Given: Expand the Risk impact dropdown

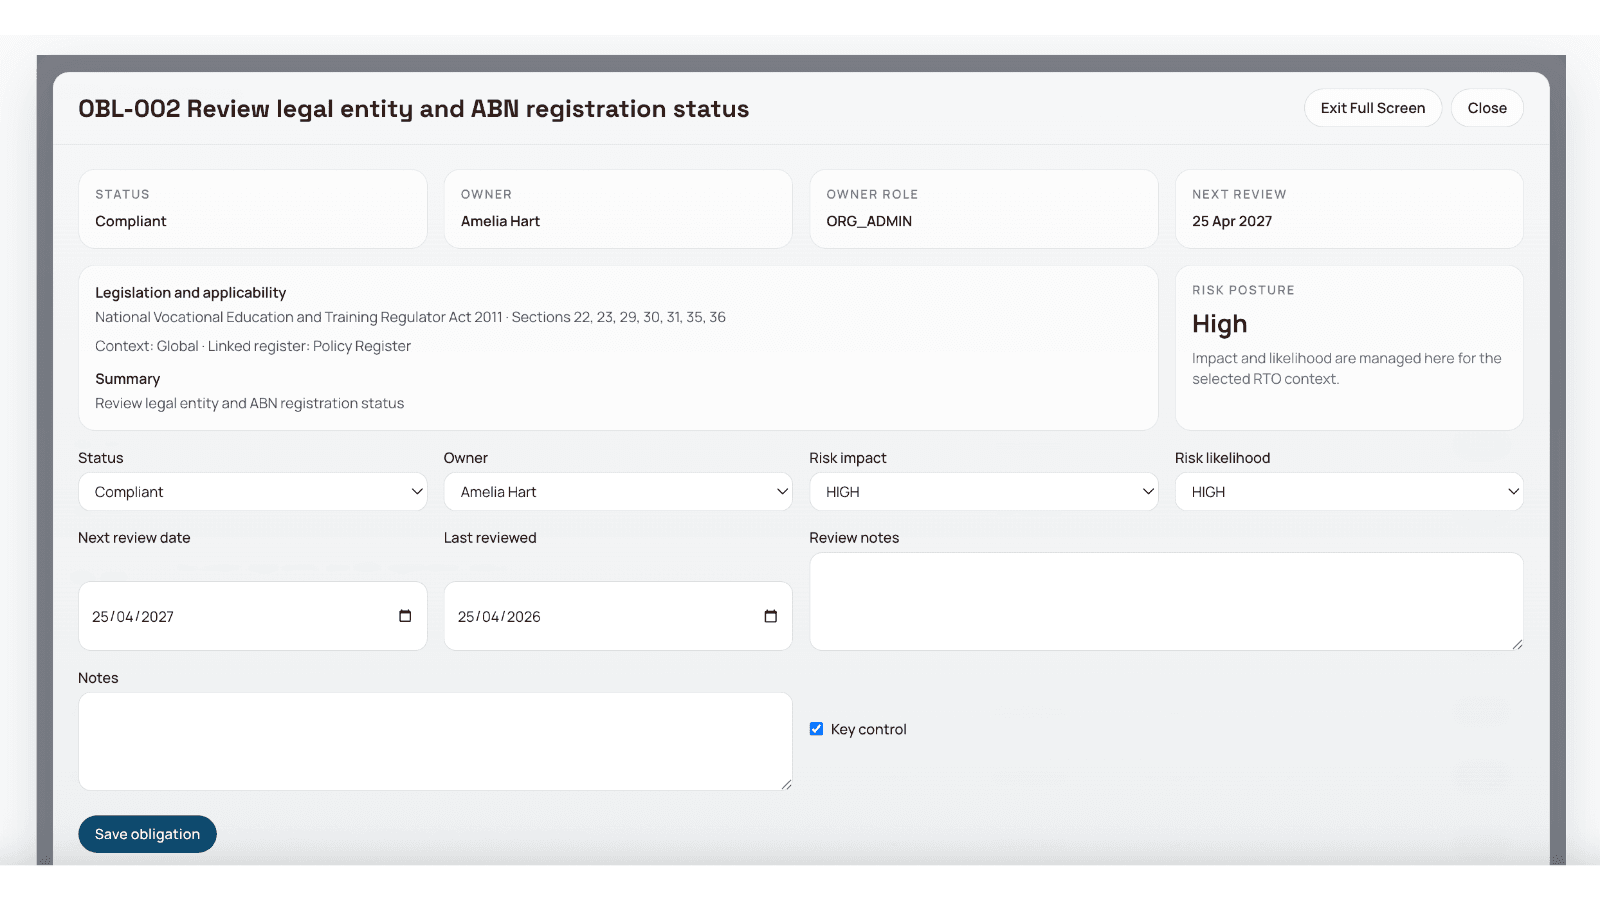Looking at the screenshot, I should tap(984, 492).
